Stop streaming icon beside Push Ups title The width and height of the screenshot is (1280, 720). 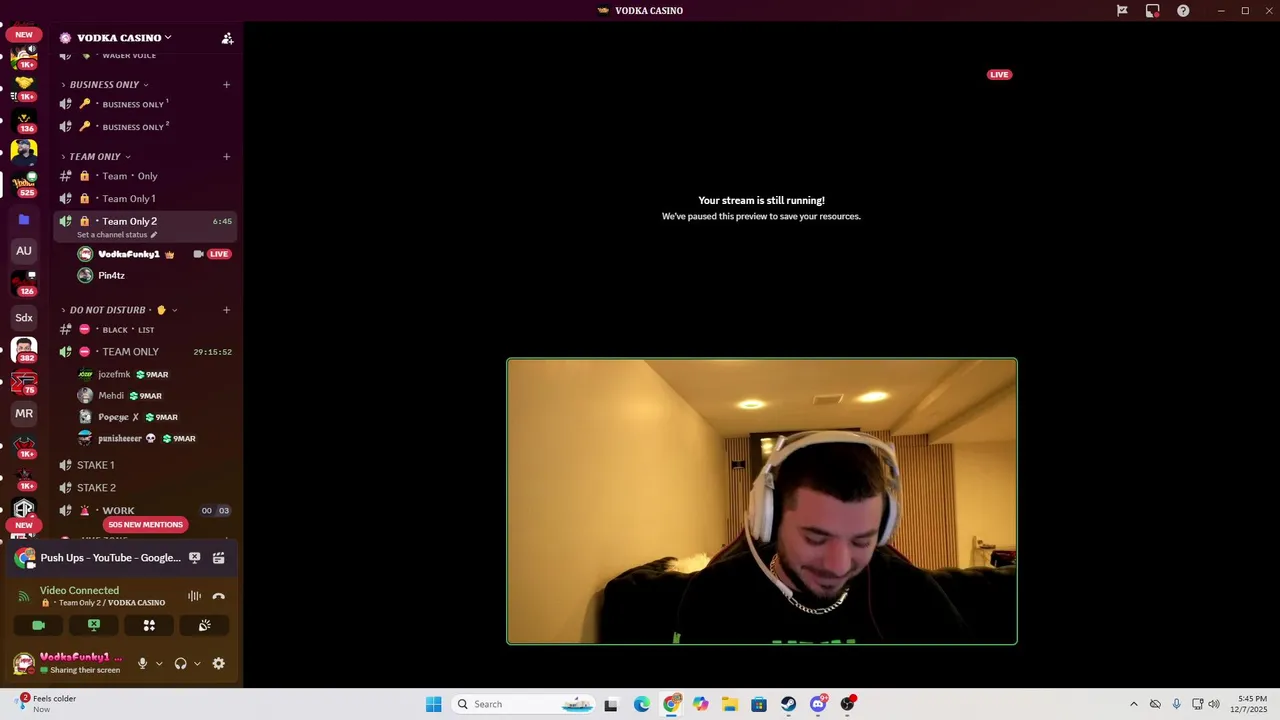point(195,558)
